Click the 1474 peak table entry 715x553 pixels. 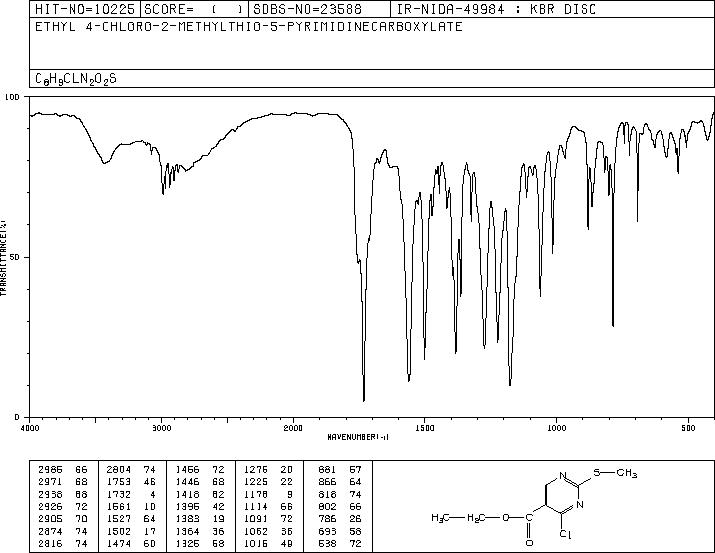(x=131, y=543)
